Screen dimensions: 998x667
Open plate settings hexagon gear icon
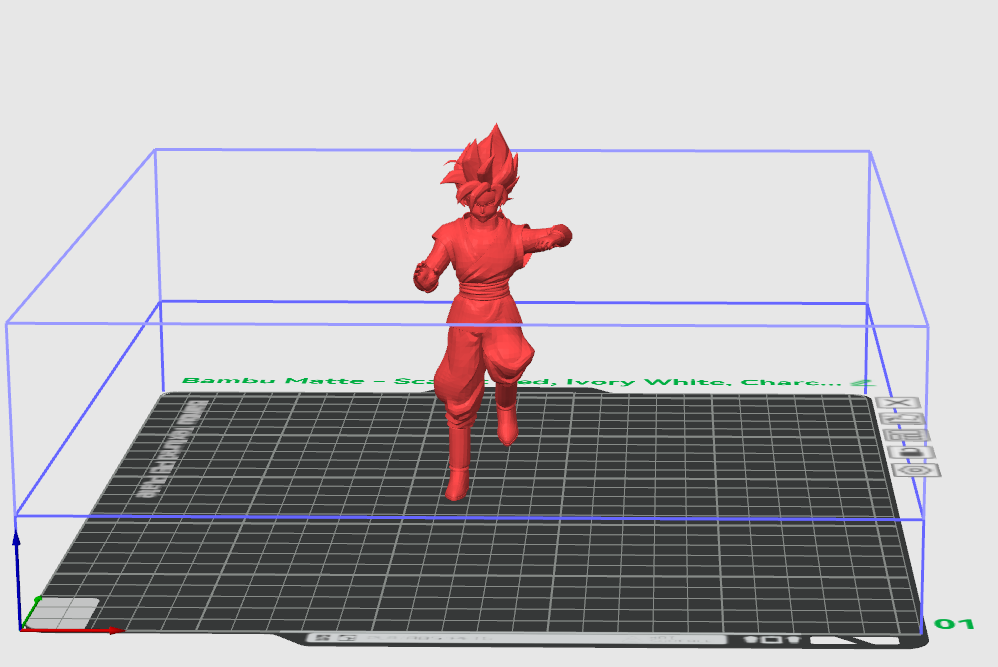click(917, 470)
